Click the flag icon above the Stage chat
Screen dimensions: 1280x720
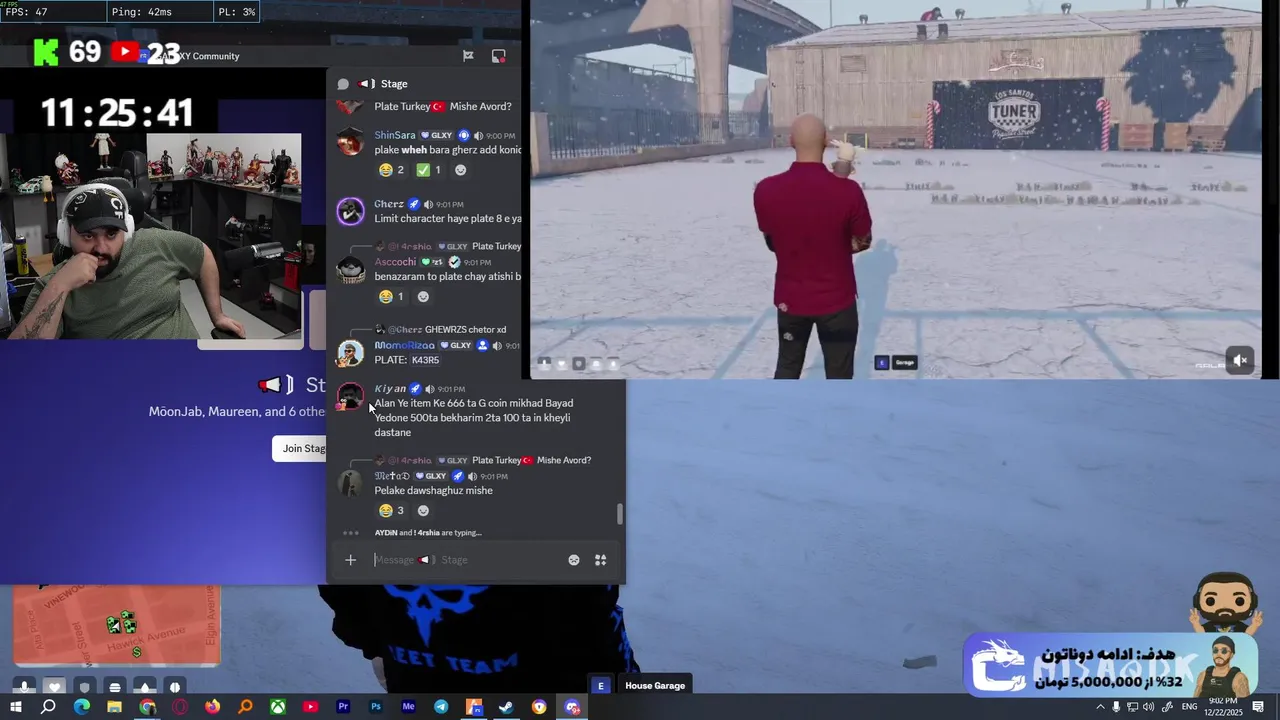[468, 56]
